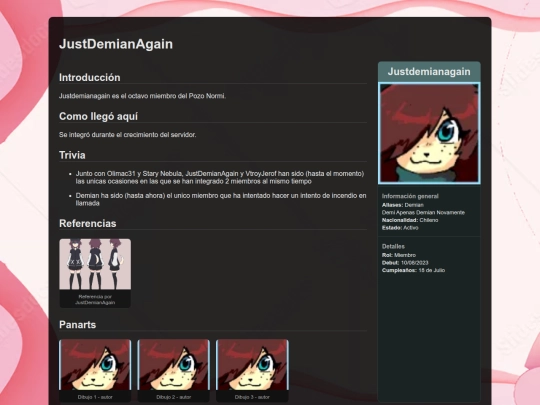Click the Cumpleaños value '18 de Julio'
This screenshot has height=405, width=540.
[432, 270]
